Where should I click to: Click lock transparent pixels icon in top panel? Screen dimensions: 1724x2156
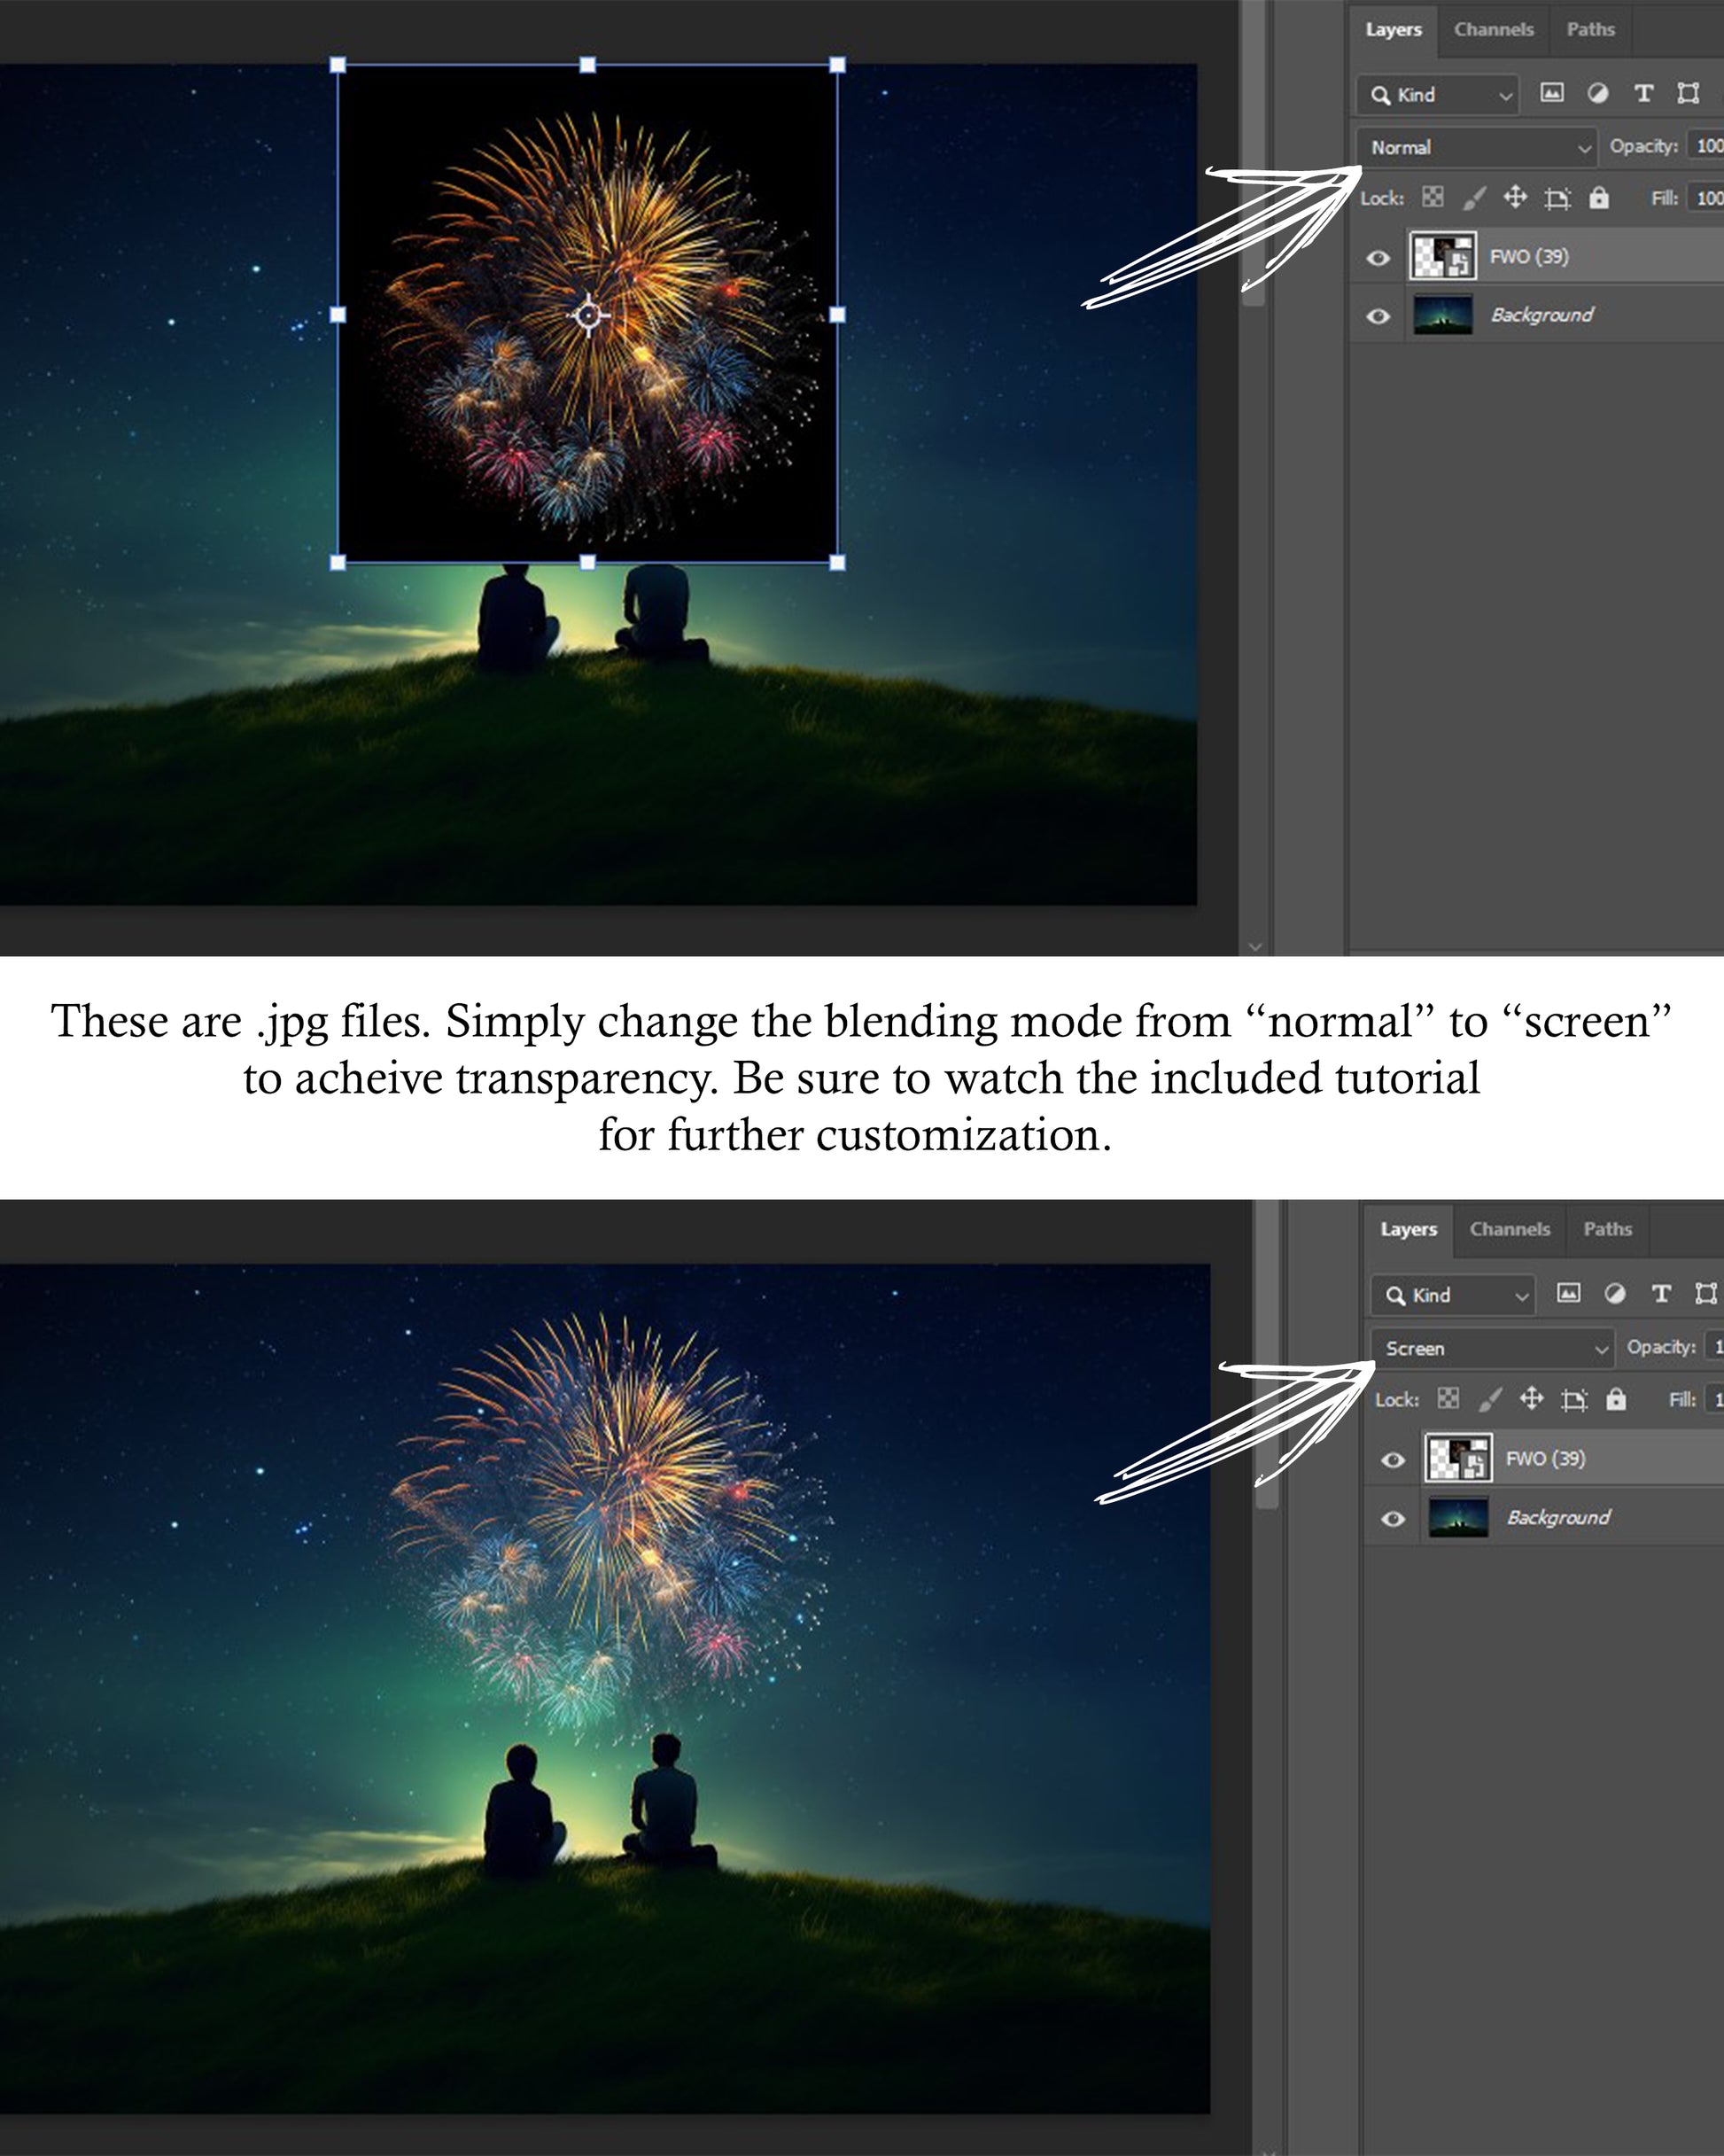1433,197
